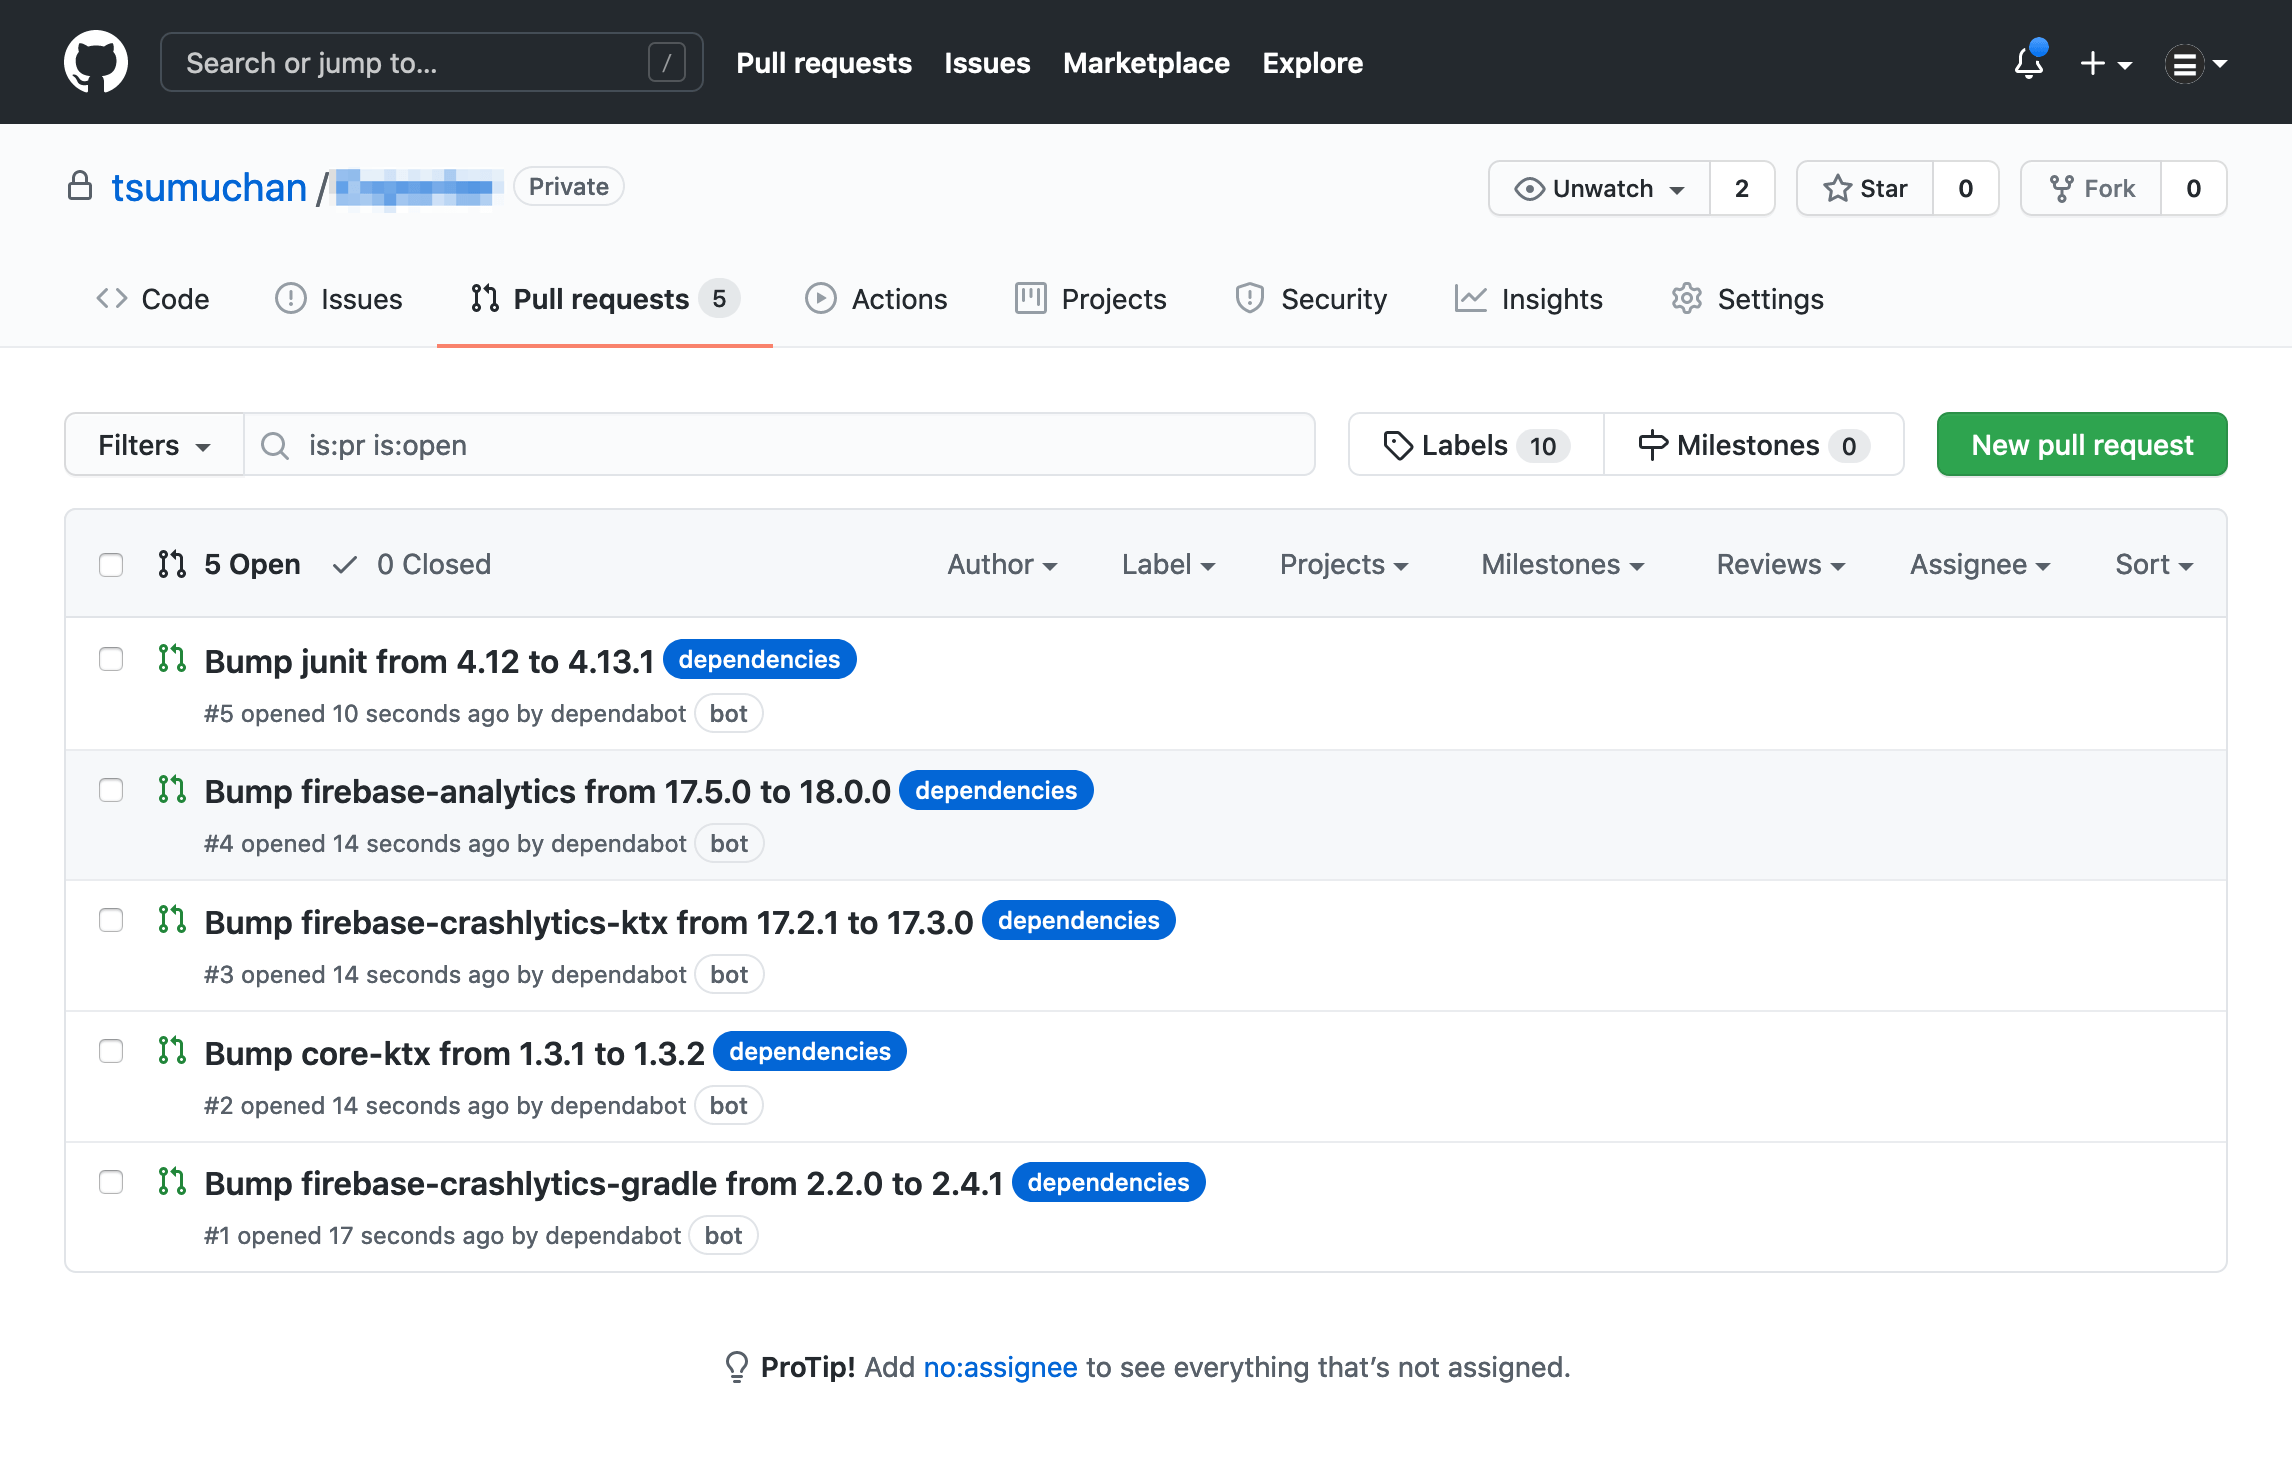Click the watchers count 2

pyautogui.click(x=1742, y=188)
